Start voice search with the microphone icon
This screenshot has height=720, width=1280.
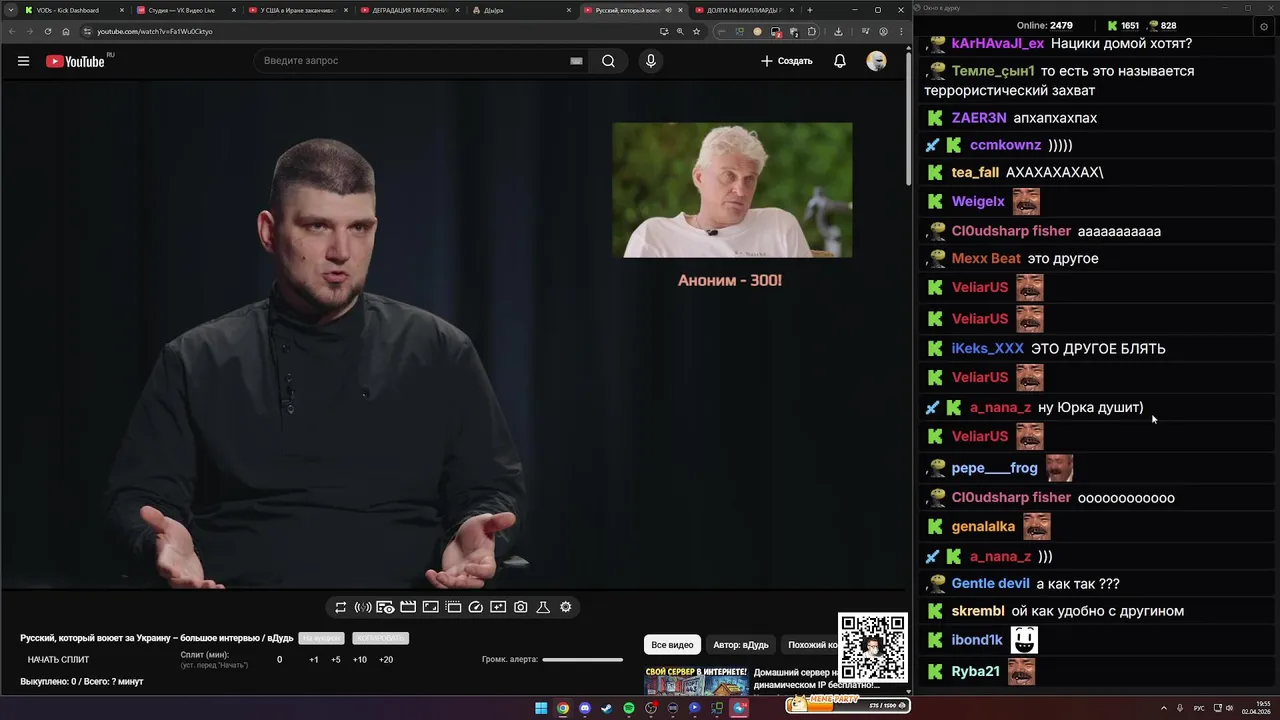pos(651,61)
